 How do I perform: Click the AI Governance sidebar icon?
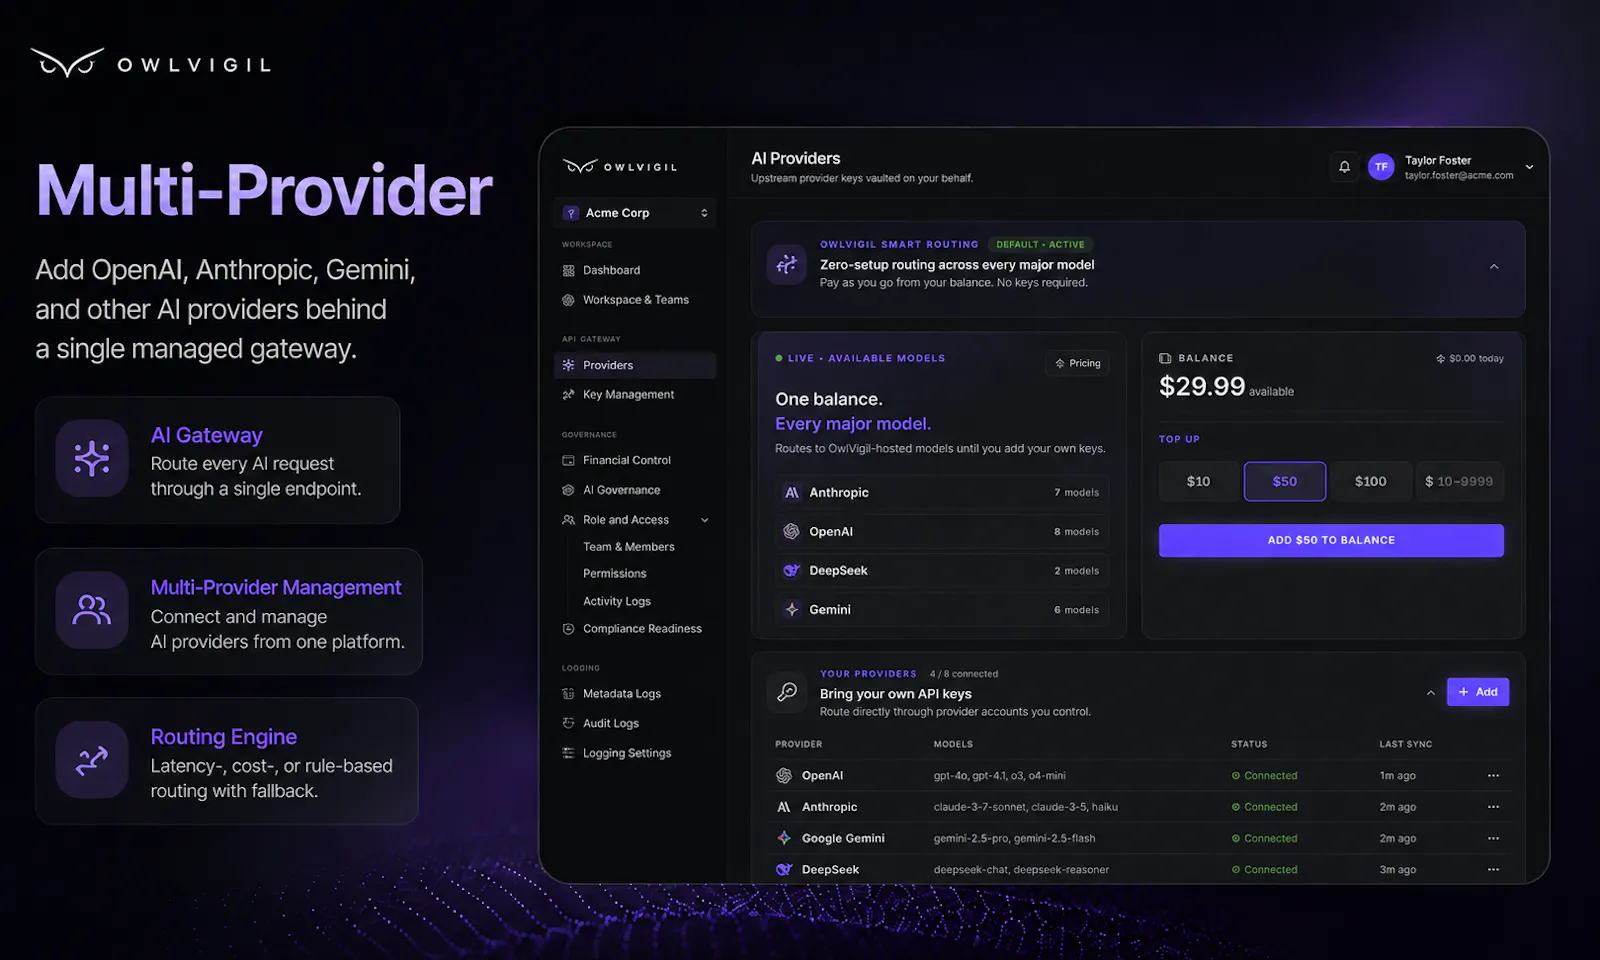click(x=569, y=490)
